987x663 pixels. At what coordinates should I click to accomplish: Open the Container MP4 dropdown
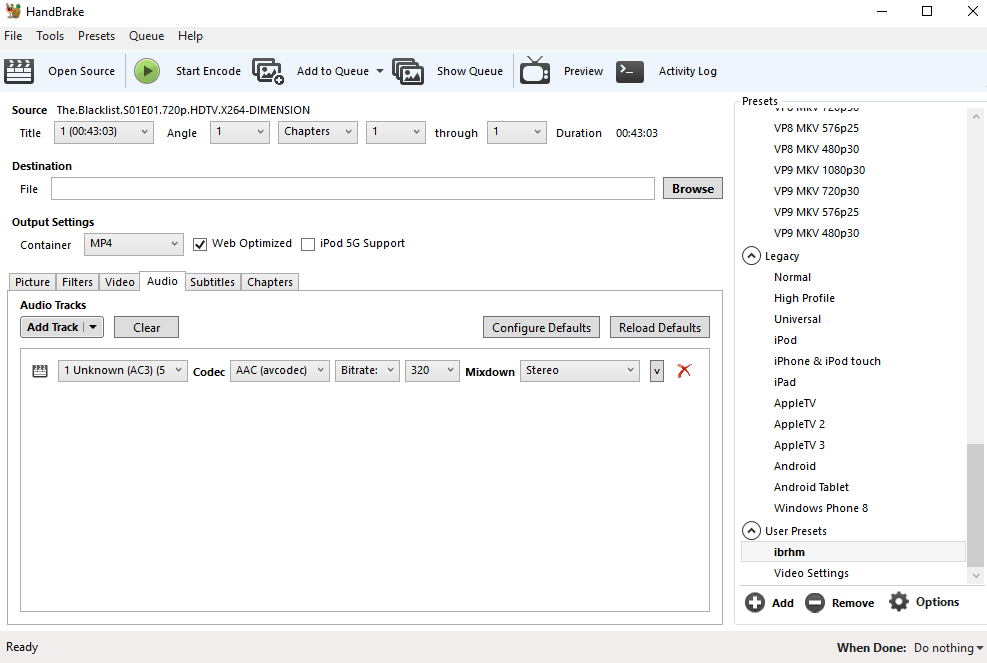click(134, 244)
